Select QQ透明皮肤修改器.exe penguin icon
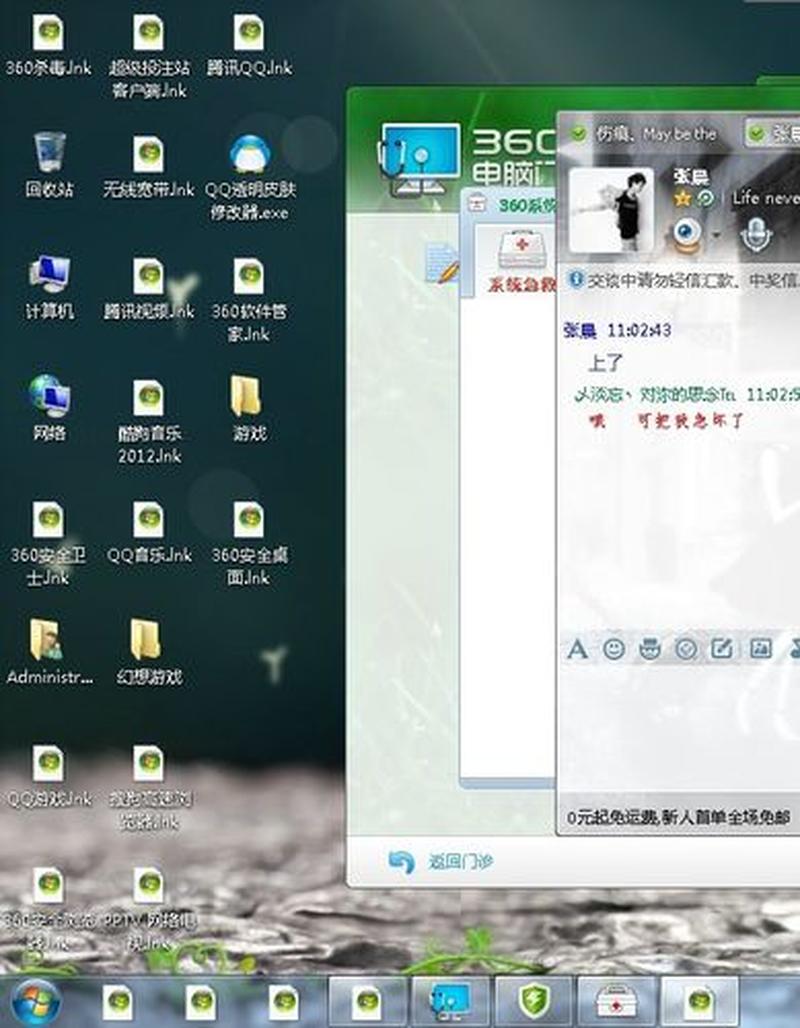800x1028 pixels. [x=250, y=177]
